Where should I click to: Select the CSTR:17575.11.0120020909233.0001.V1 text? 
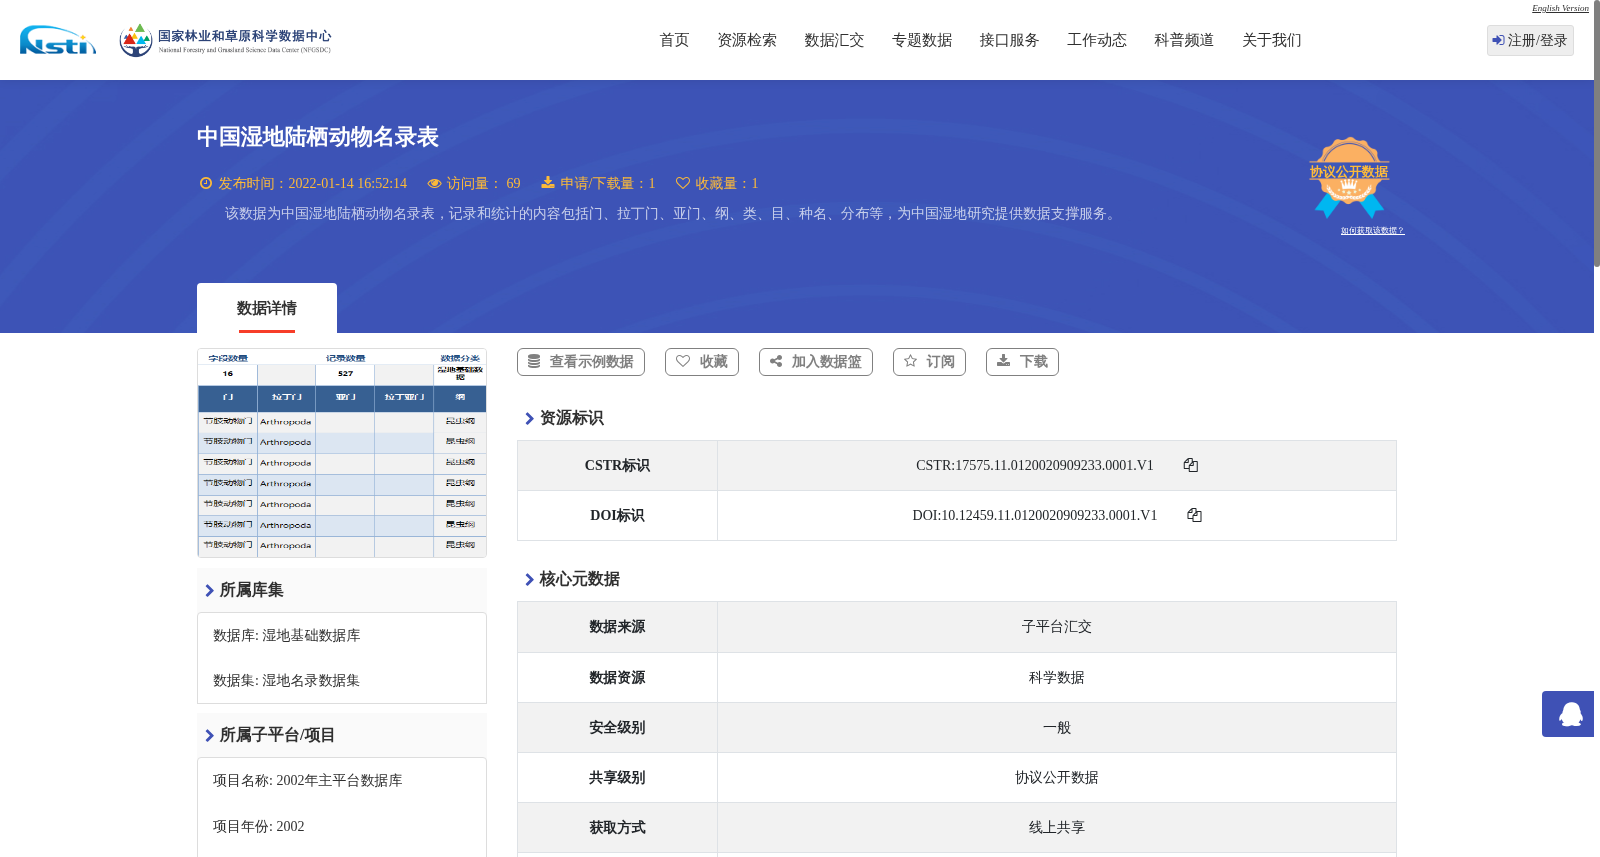1035,465
